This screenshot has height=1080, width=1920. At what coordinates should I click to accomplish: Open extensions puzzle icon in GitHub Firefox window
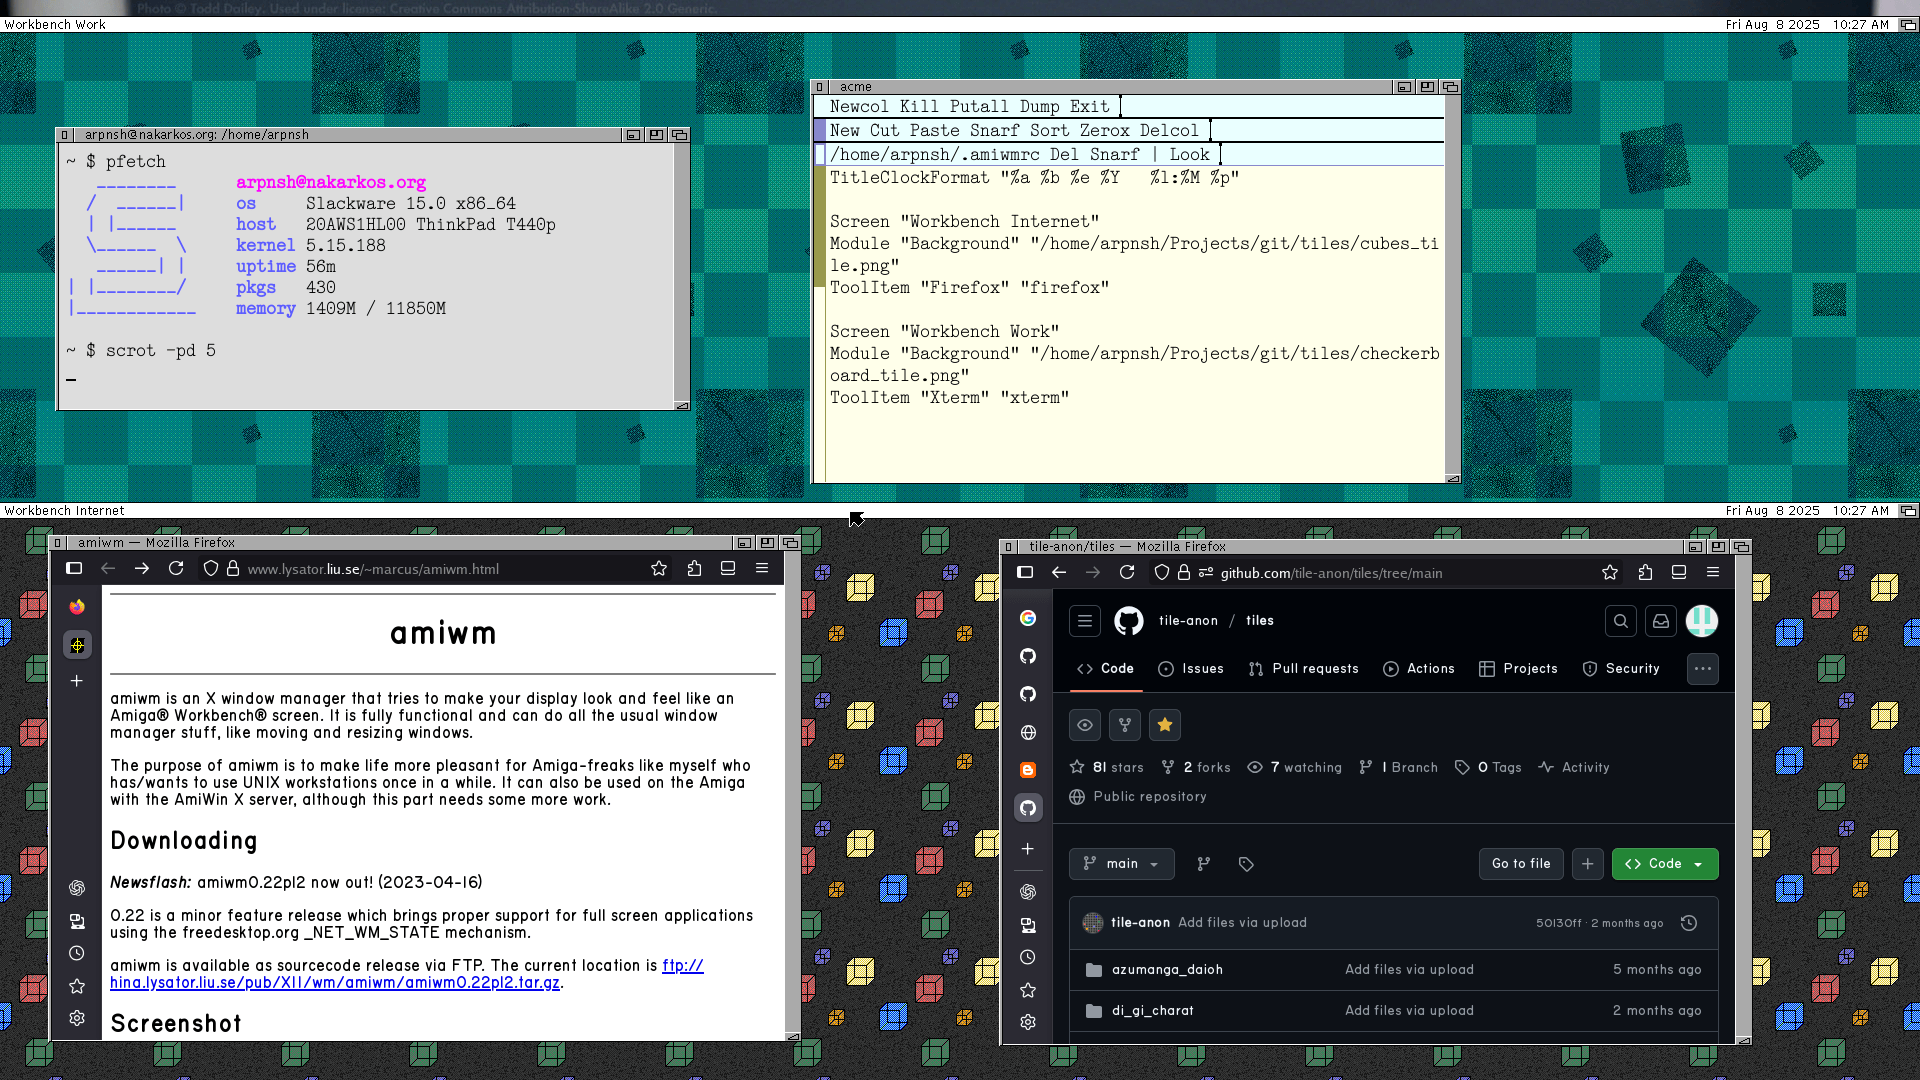1645,573
